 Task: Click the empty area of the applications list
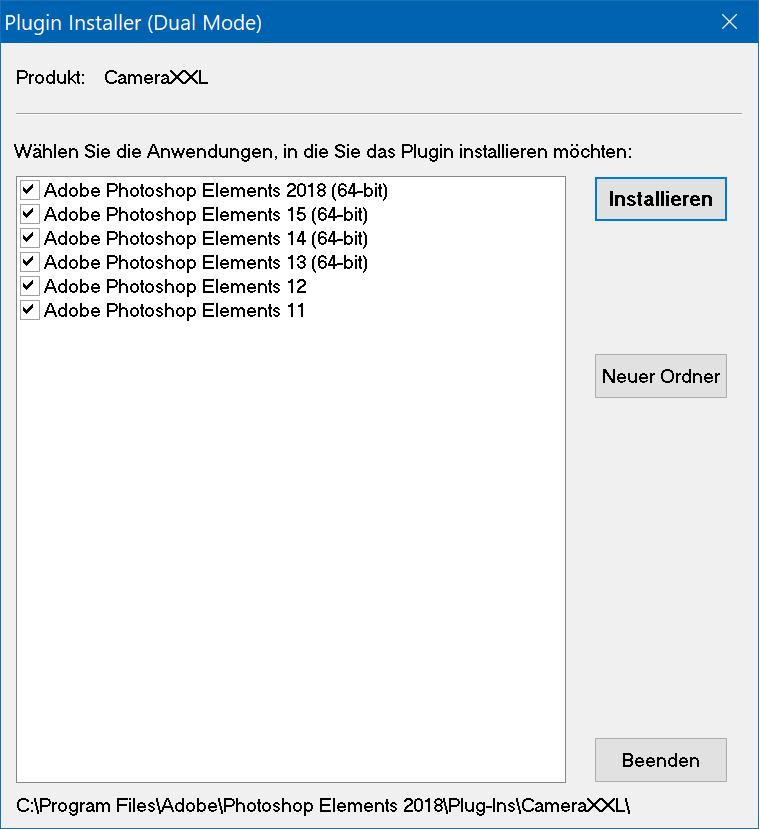pyautogui.click(x=290, y=550)
